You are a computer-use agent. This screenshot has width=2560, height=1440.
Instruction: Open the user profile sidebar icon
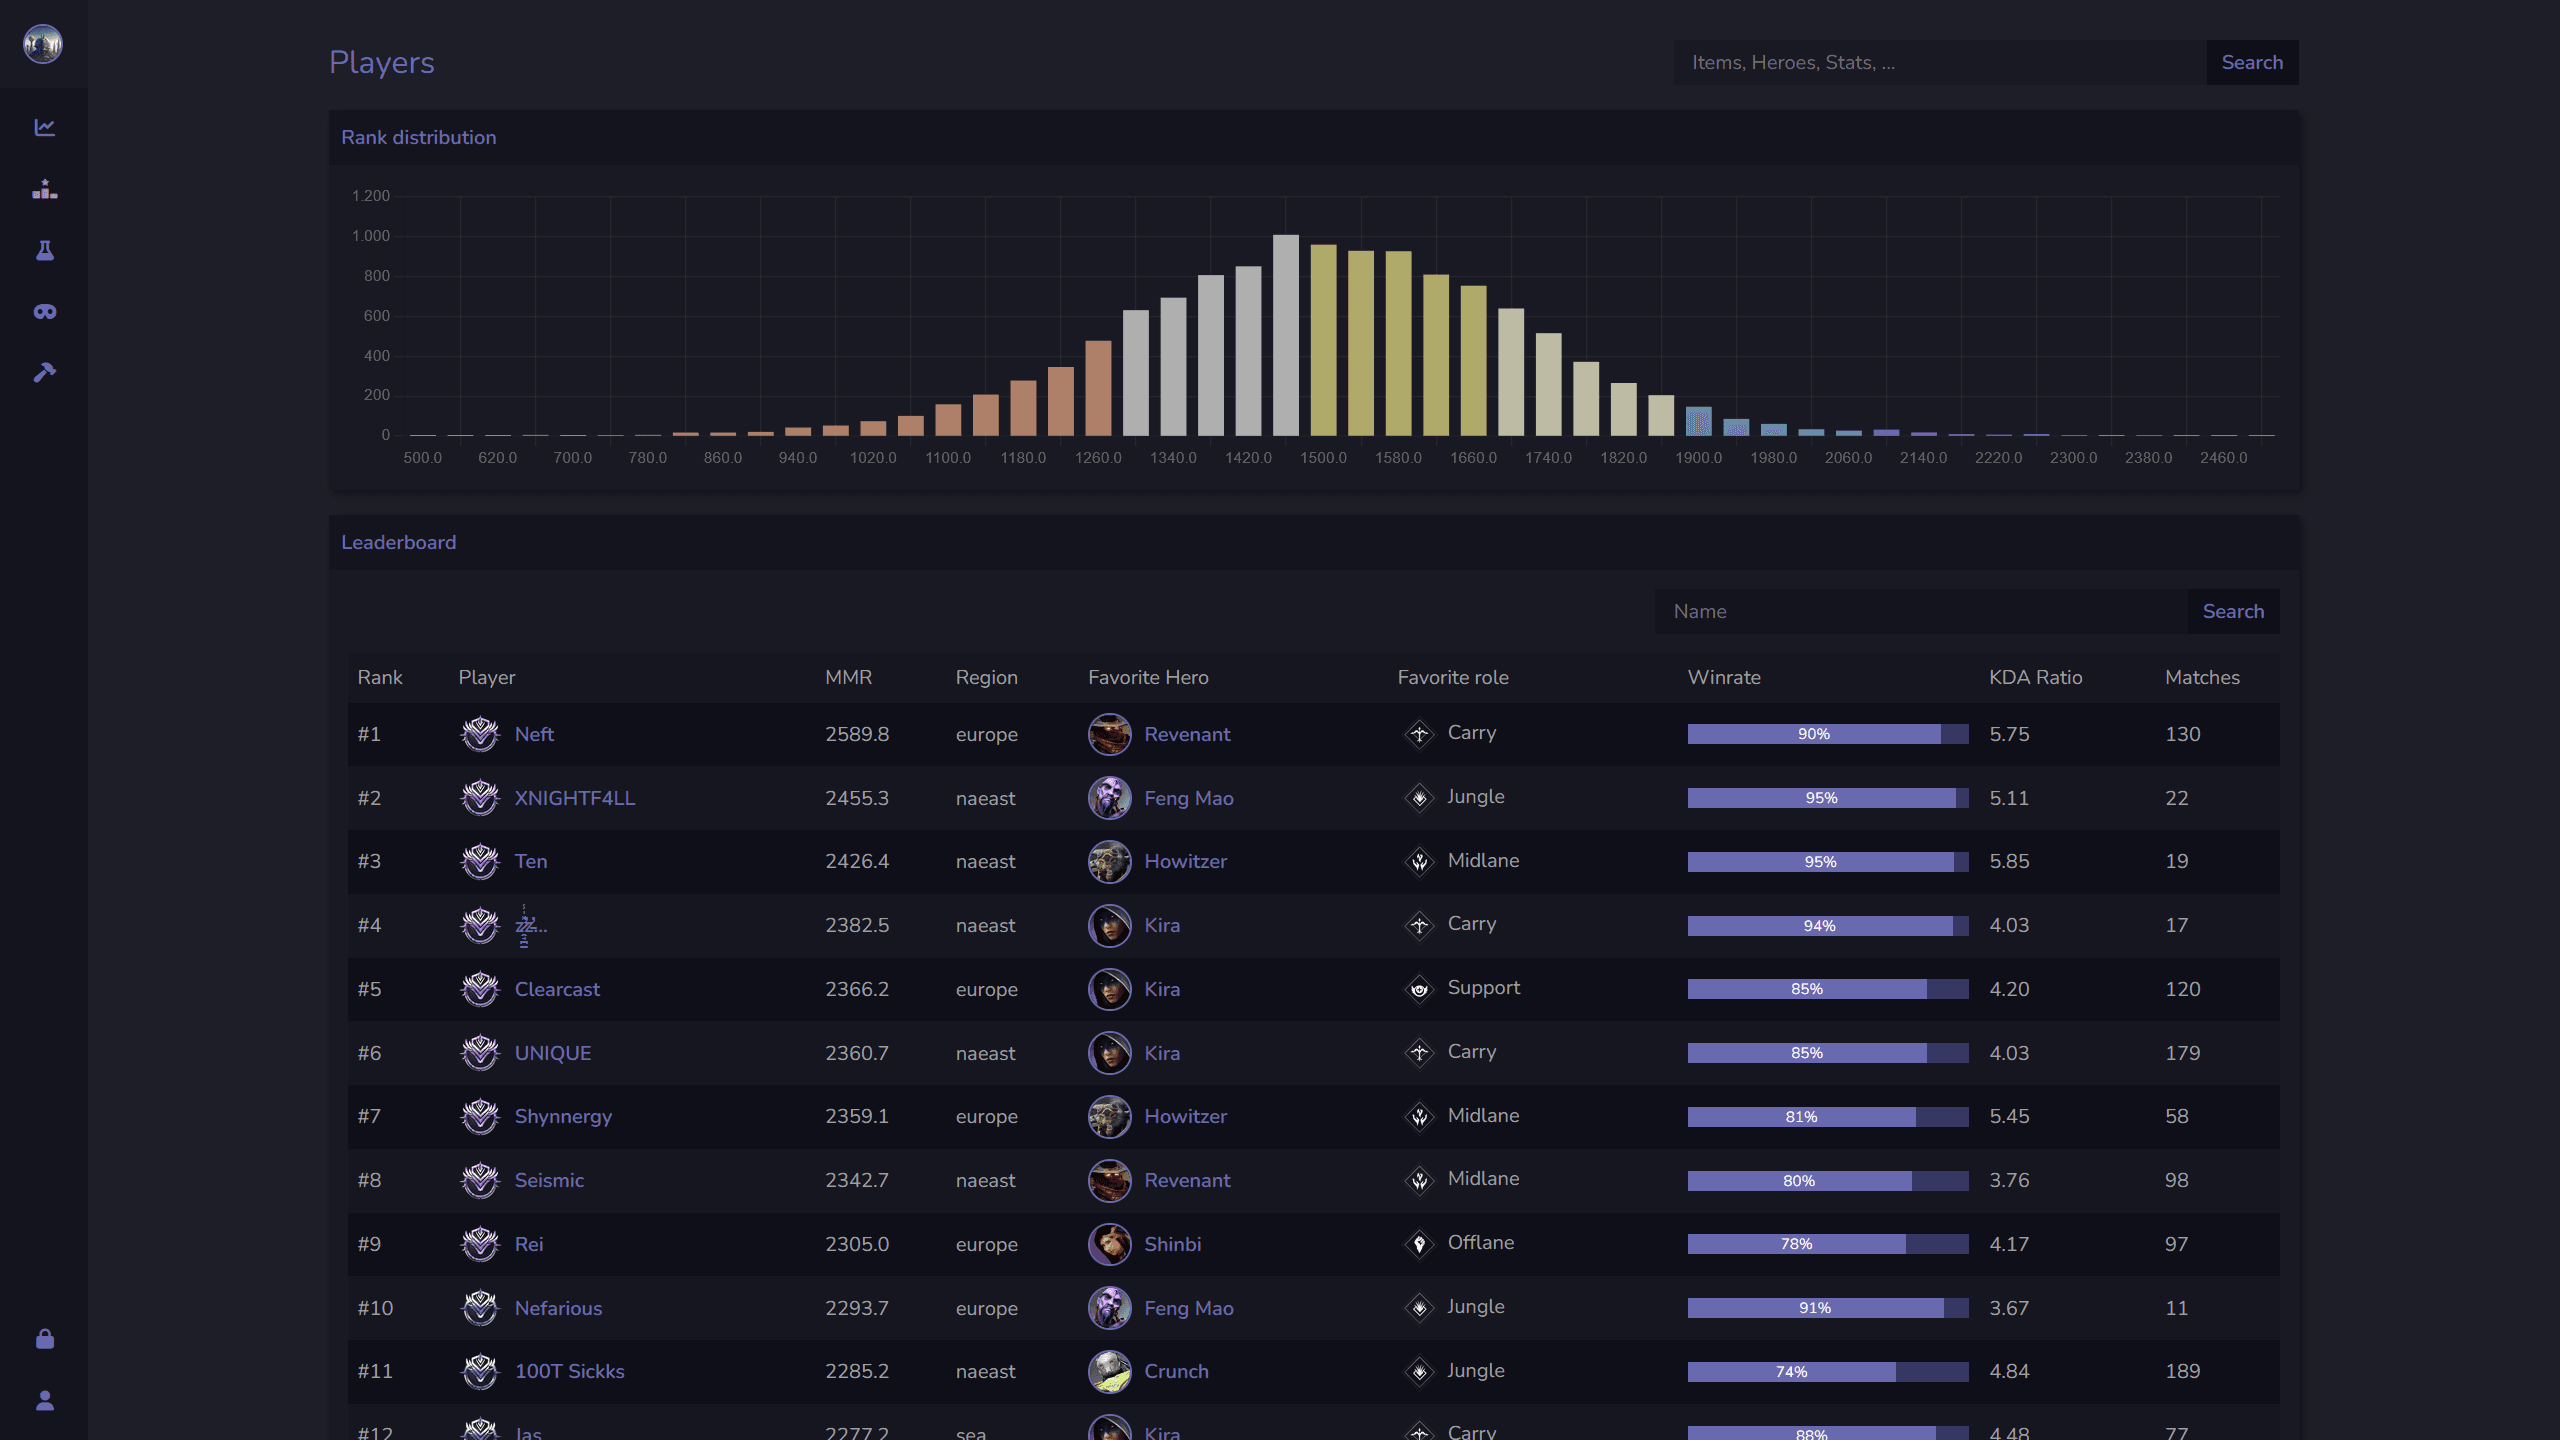[x=45, y=1401]
